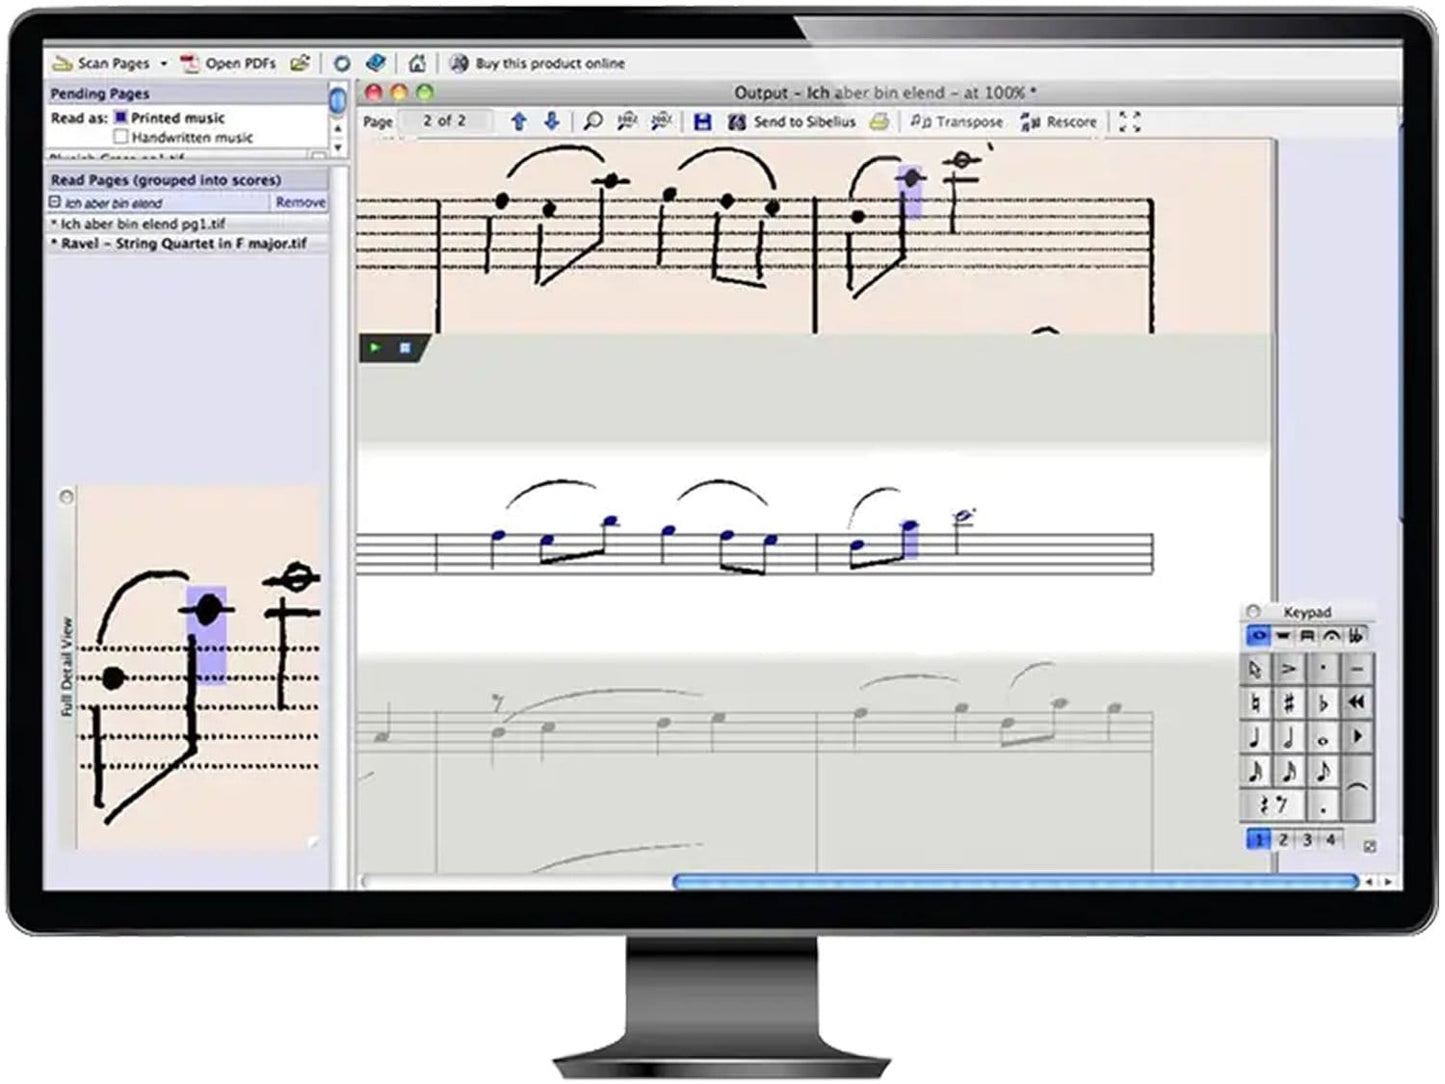The height and width of the screenshot is (1084, 1445).
Task: Click the magnifying glass zoom icon
Action: tap(593, 122)
